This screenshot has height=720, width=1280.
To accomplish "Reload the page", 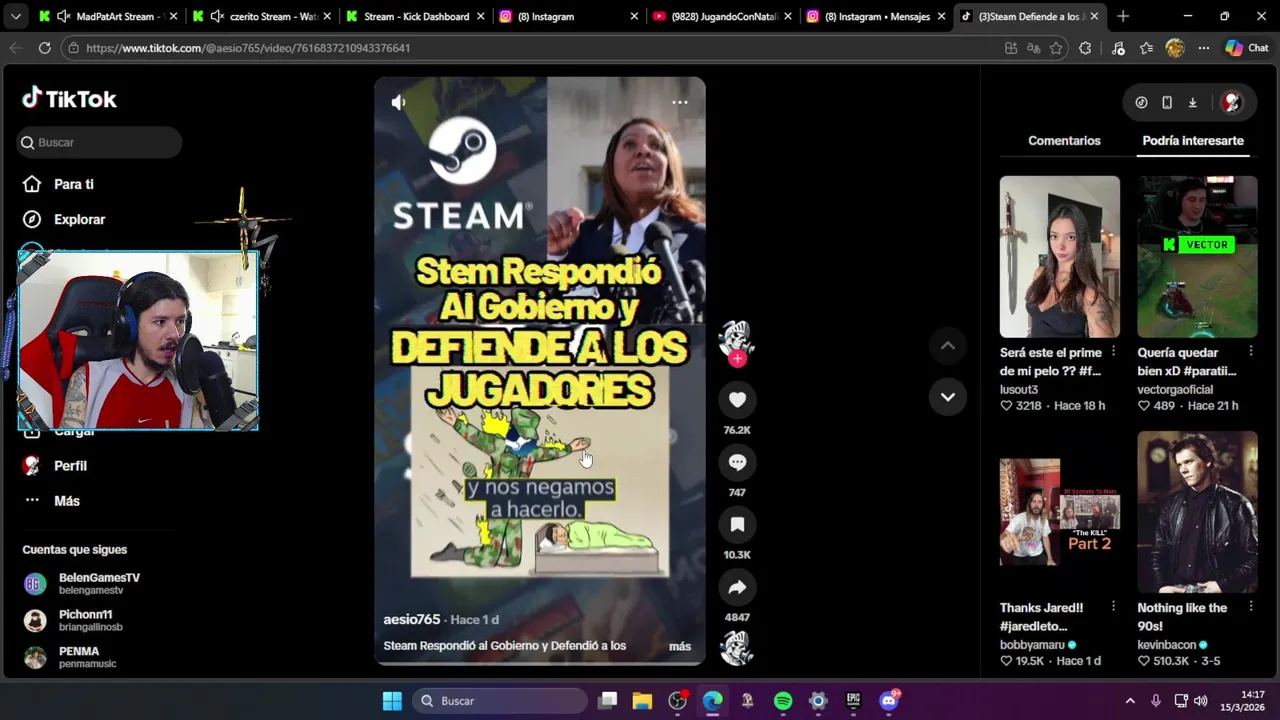I will click(x=44, y=48).
